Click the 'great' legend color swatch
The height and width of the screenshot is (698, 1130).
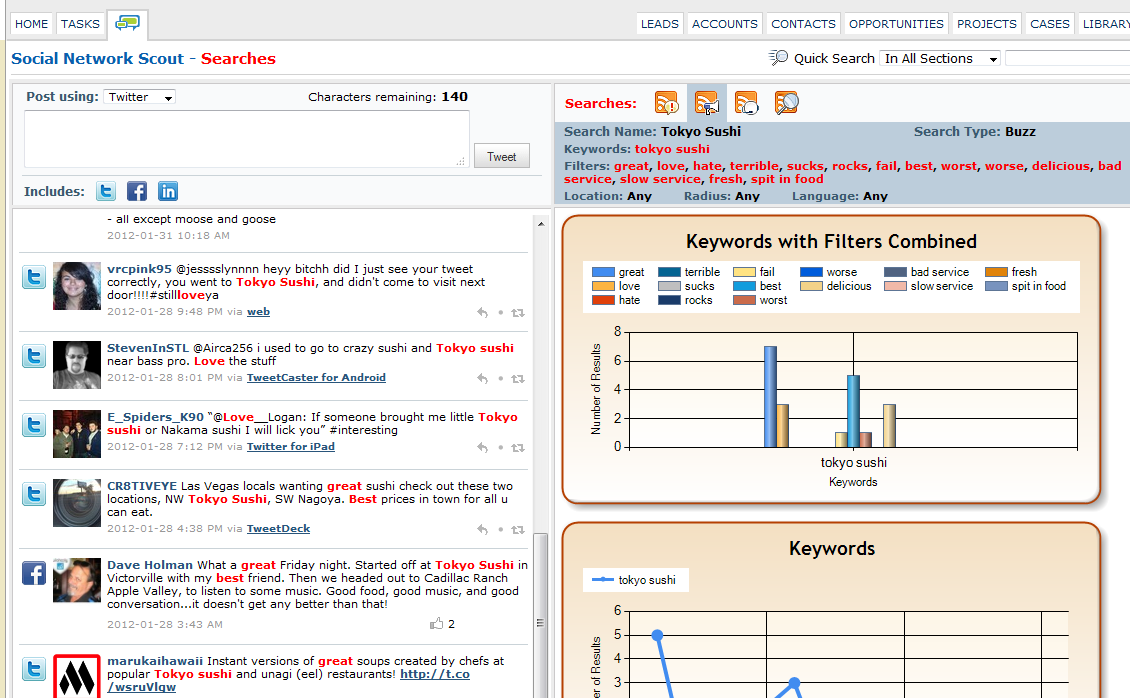(x=602, y=272)
